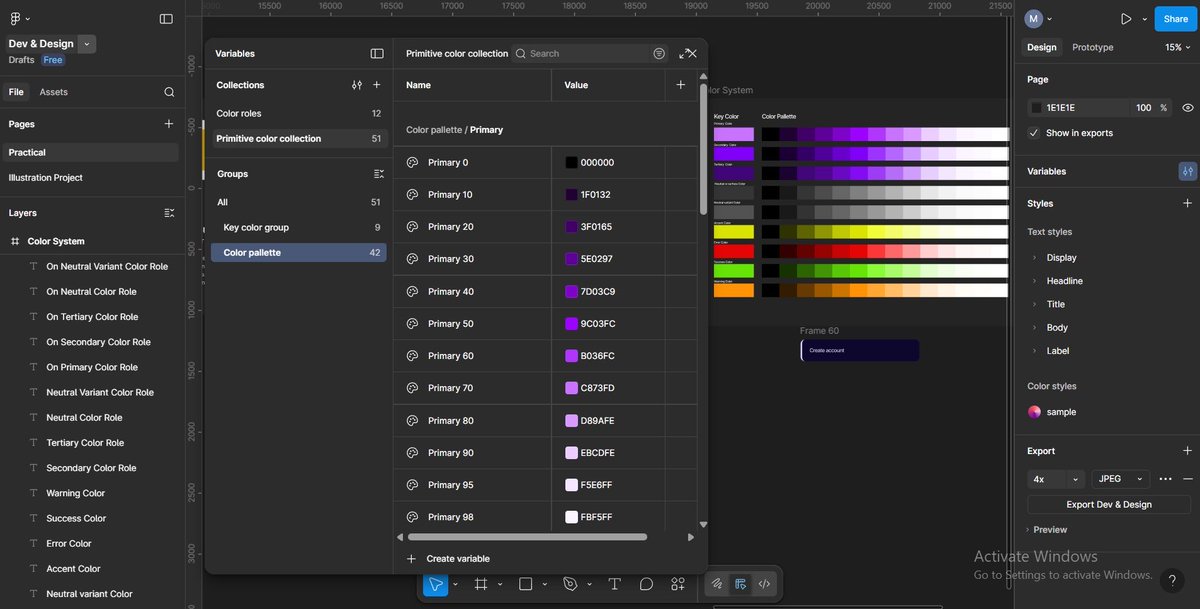1200x609 pixels.
Task: Select the Key color group
Action: [298, 228]
